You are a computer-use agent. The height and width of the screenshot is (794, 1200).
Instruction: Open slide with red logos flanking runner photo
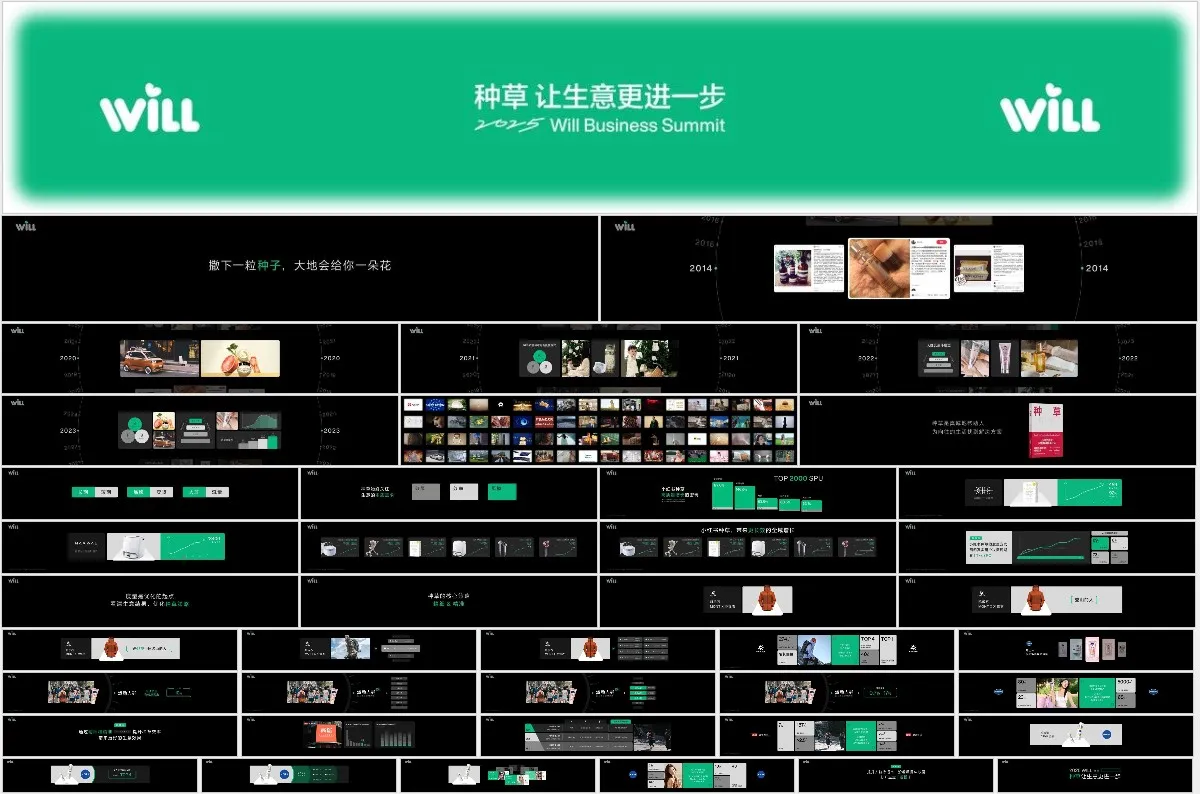pos(837,735)
